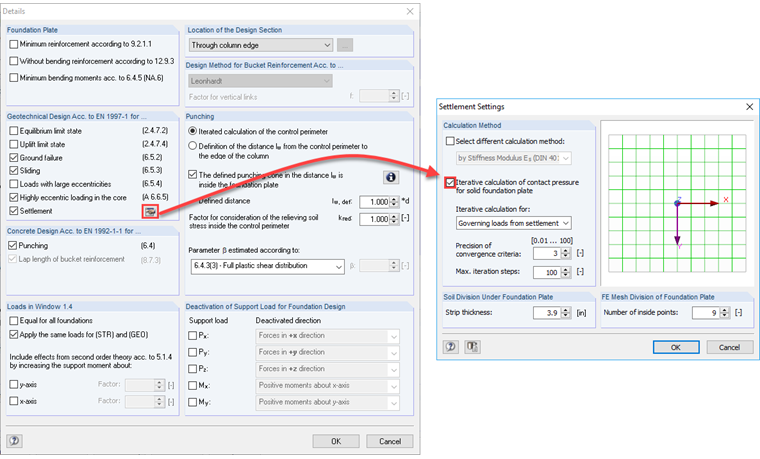Click the Strip thickness value field

547,313
